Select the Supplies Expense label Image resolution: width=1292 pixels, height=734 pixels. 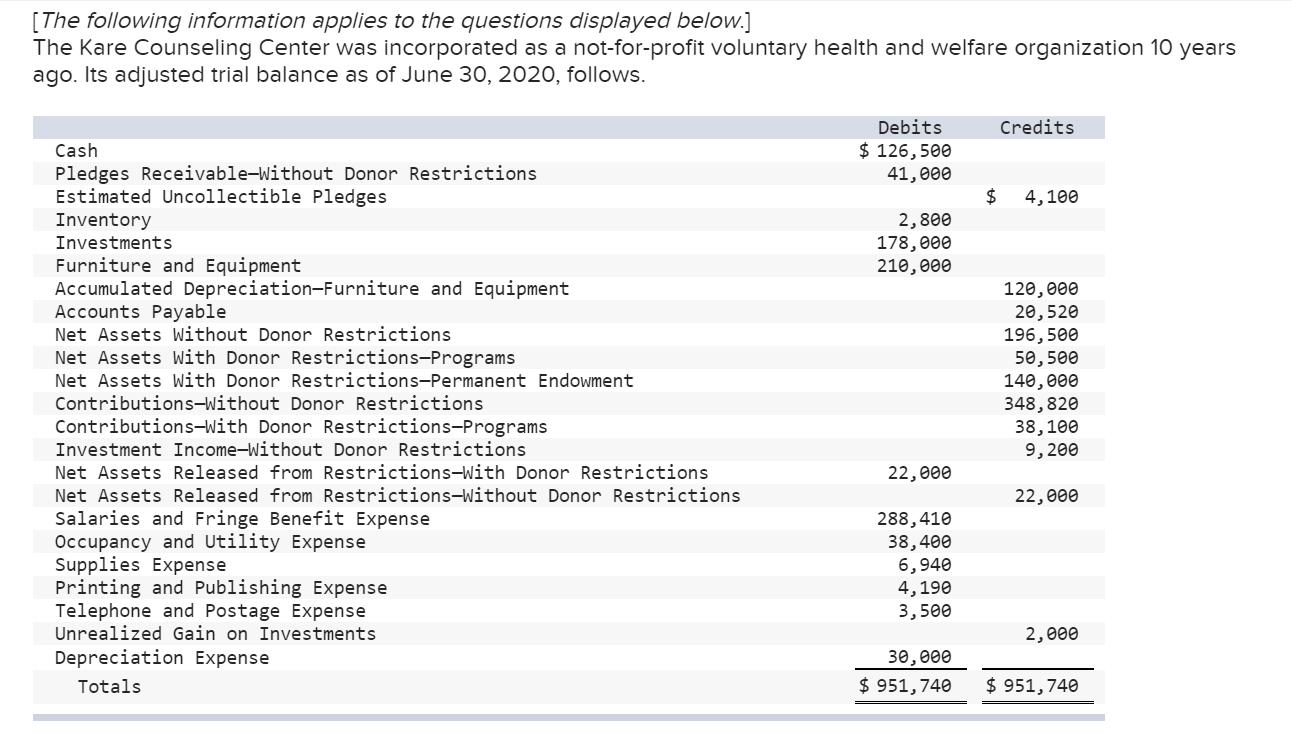click(140, 565)
